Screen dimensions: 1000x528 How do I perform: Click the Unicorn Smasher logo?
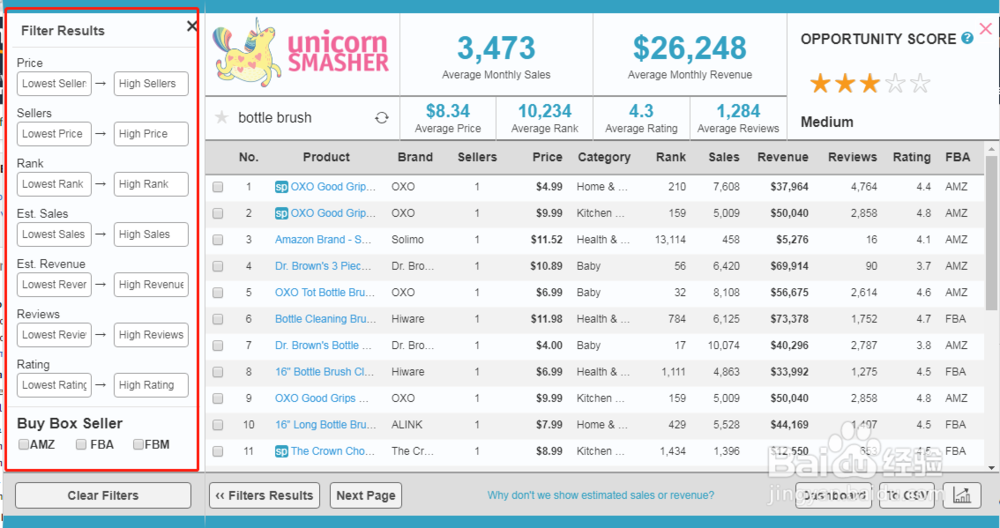tap(301, 54)
